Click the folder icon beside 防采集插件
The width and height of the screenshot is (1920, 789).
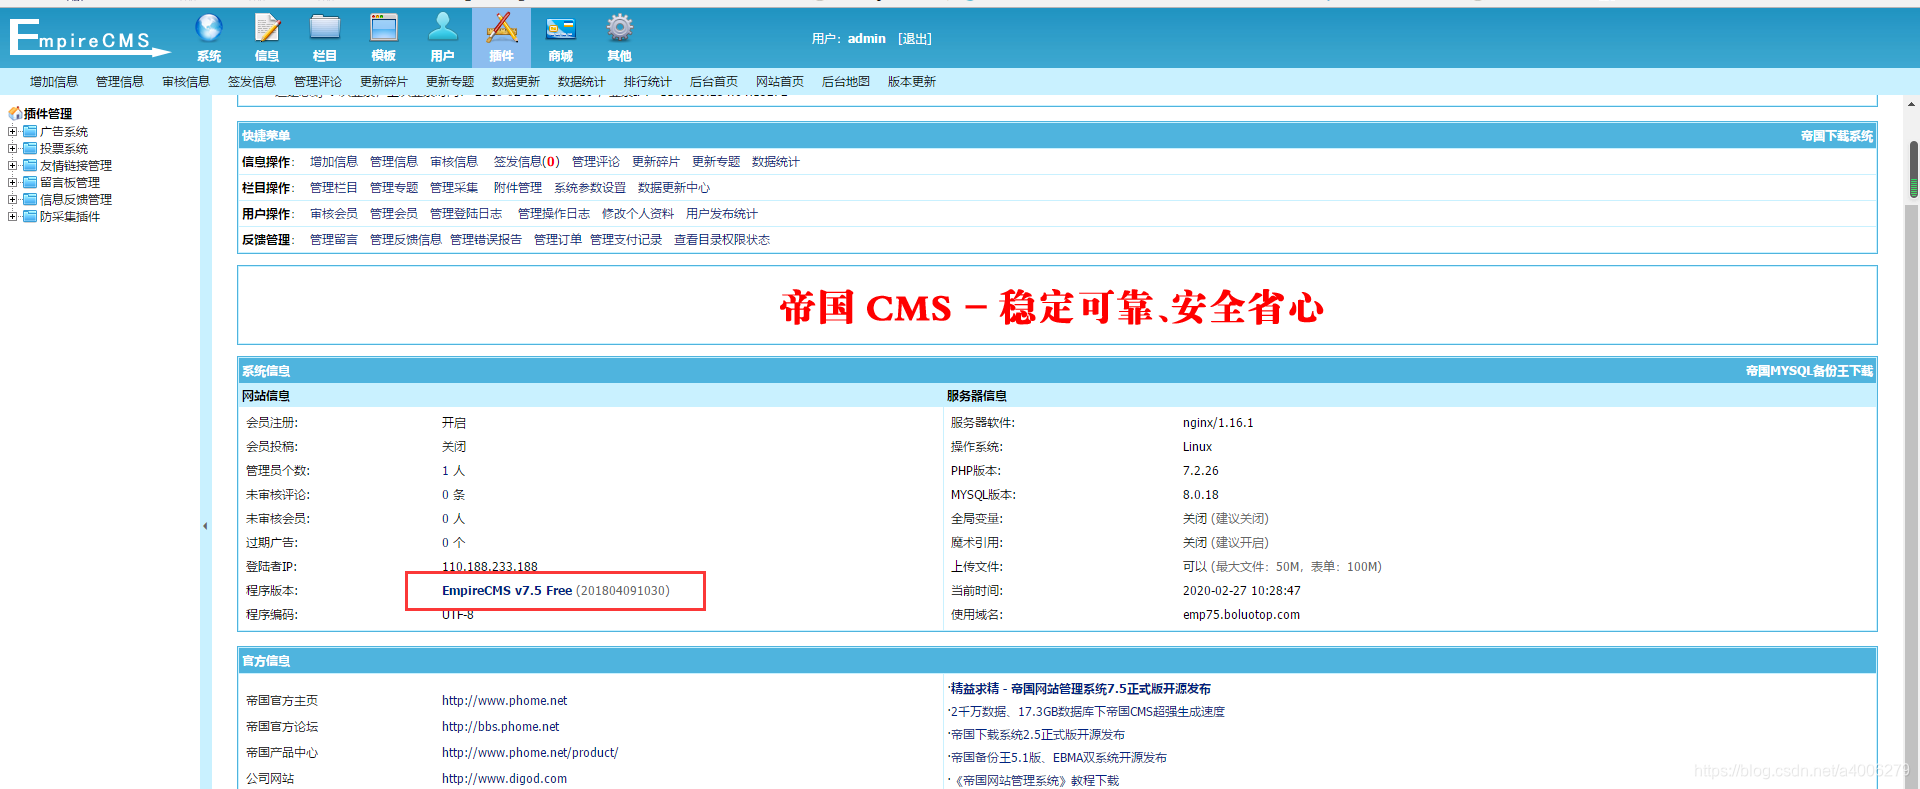30,216
